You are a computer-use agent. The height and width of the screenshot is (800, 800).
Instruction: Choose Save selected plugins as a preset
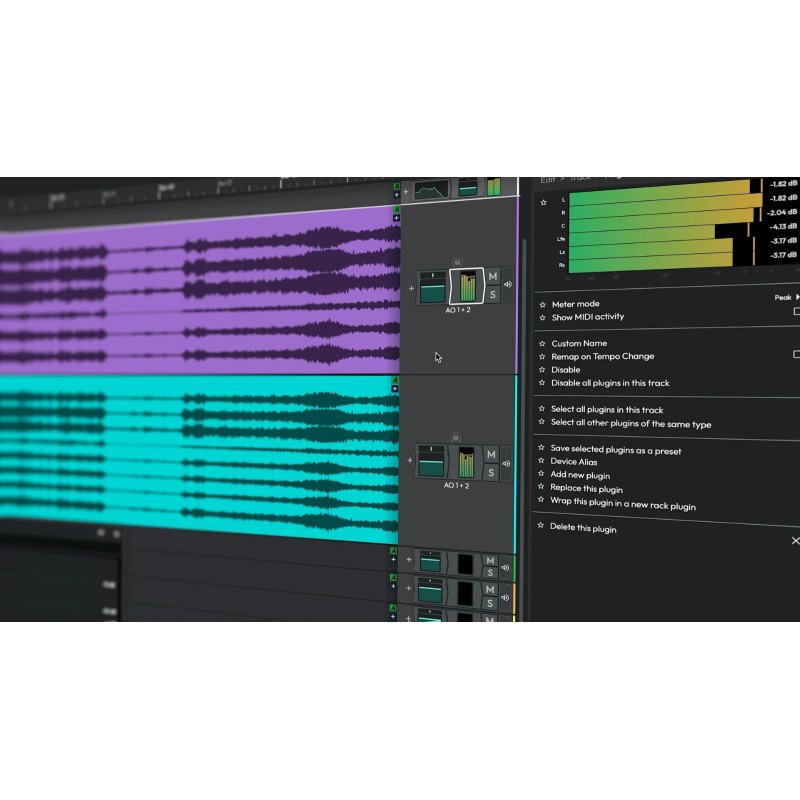616,449
